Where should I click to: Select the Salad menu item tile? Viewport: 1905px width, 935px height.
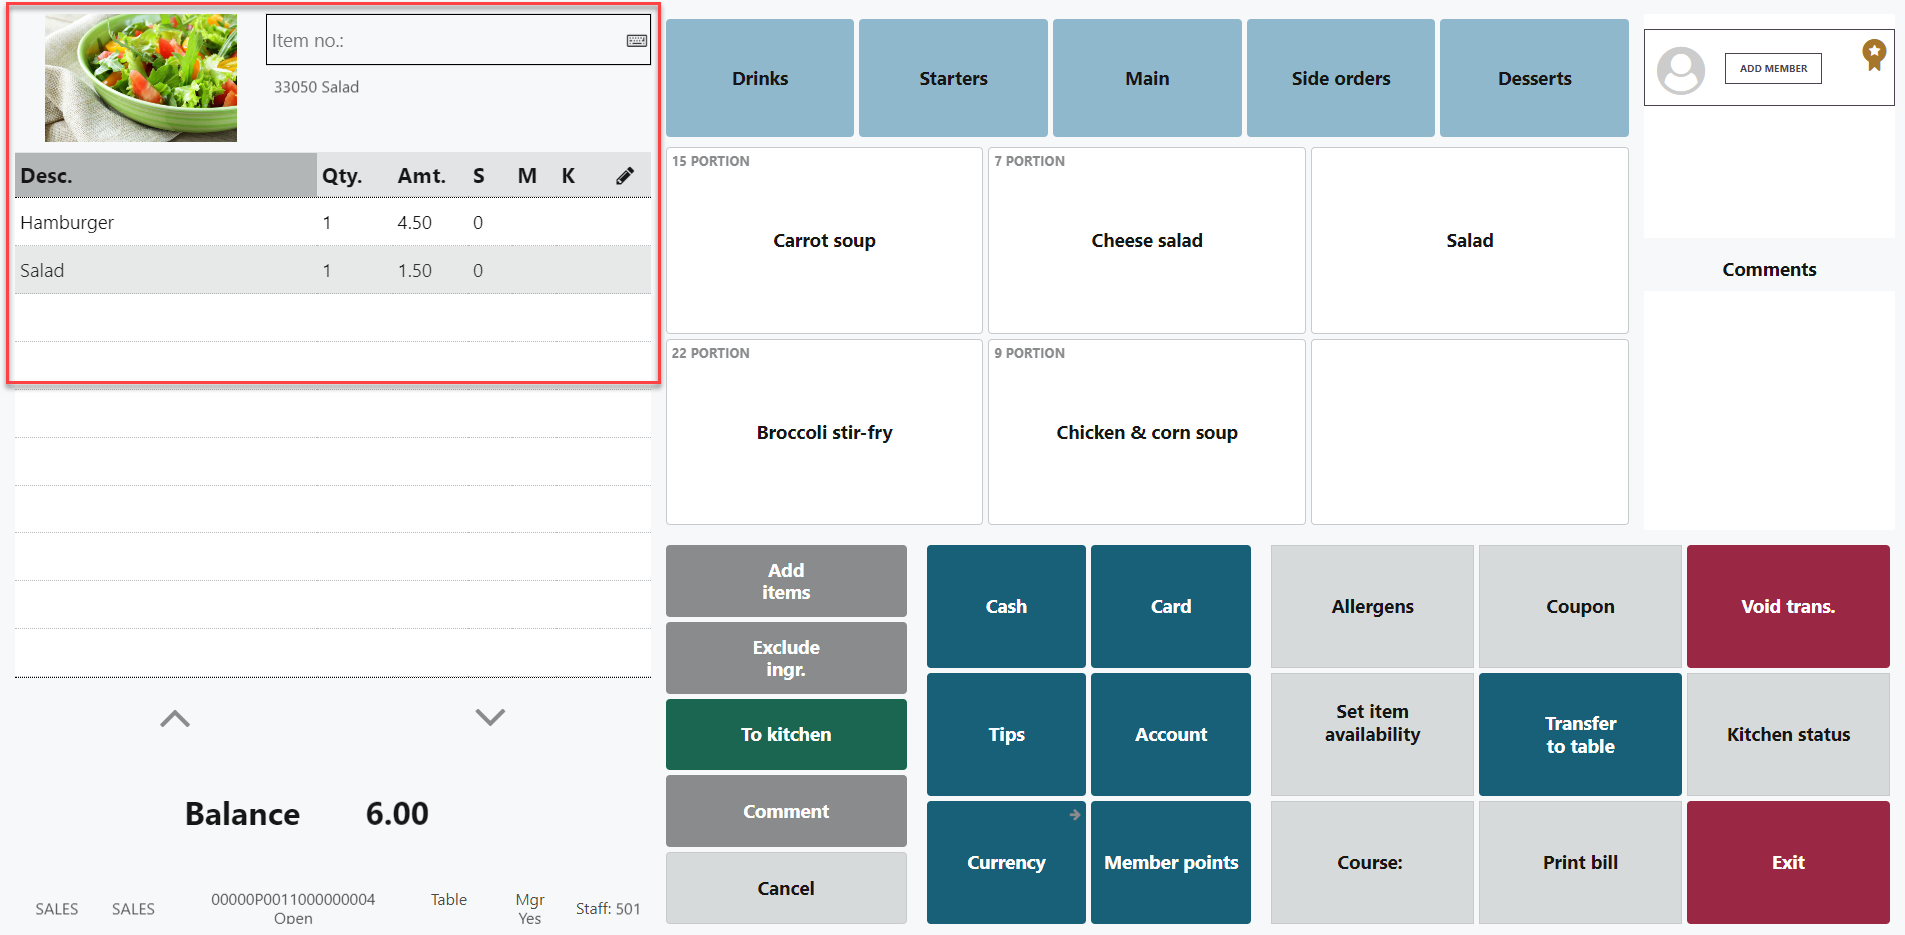(x=1469, y=240)
